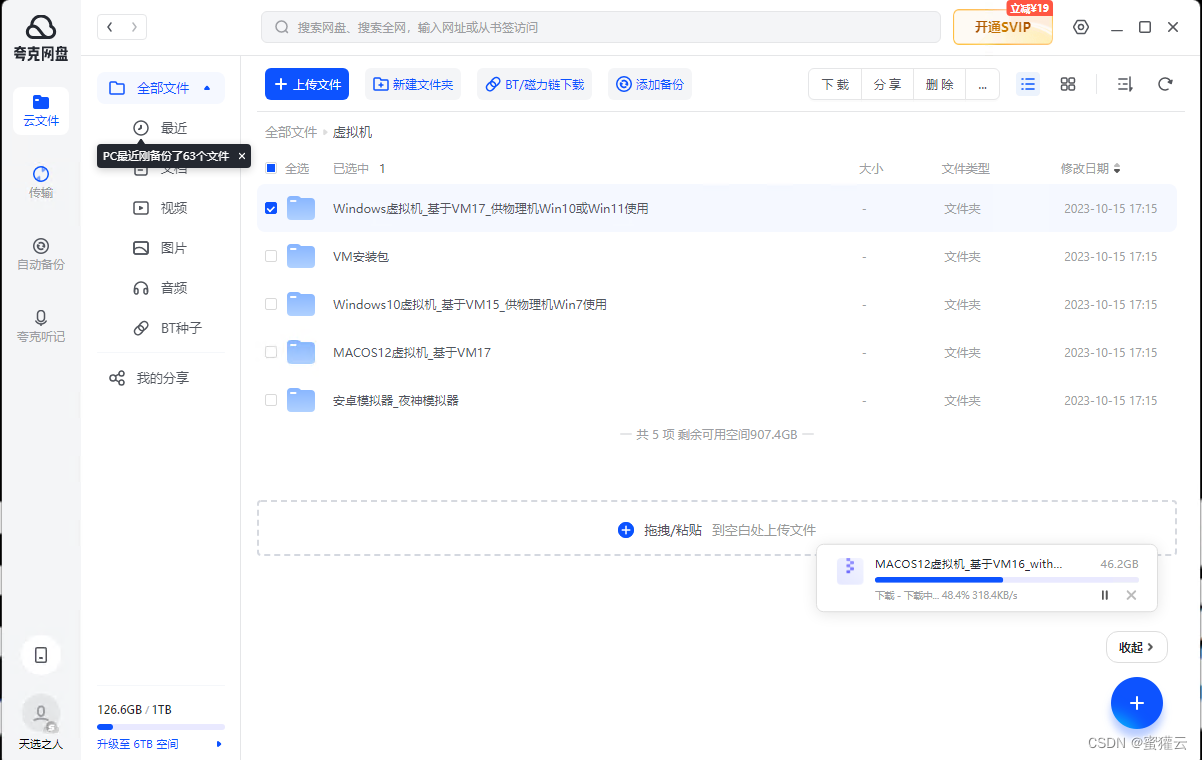This screenshot has height=760, width=1202.
Task: Open the sort order icon
Action: 1125,84
